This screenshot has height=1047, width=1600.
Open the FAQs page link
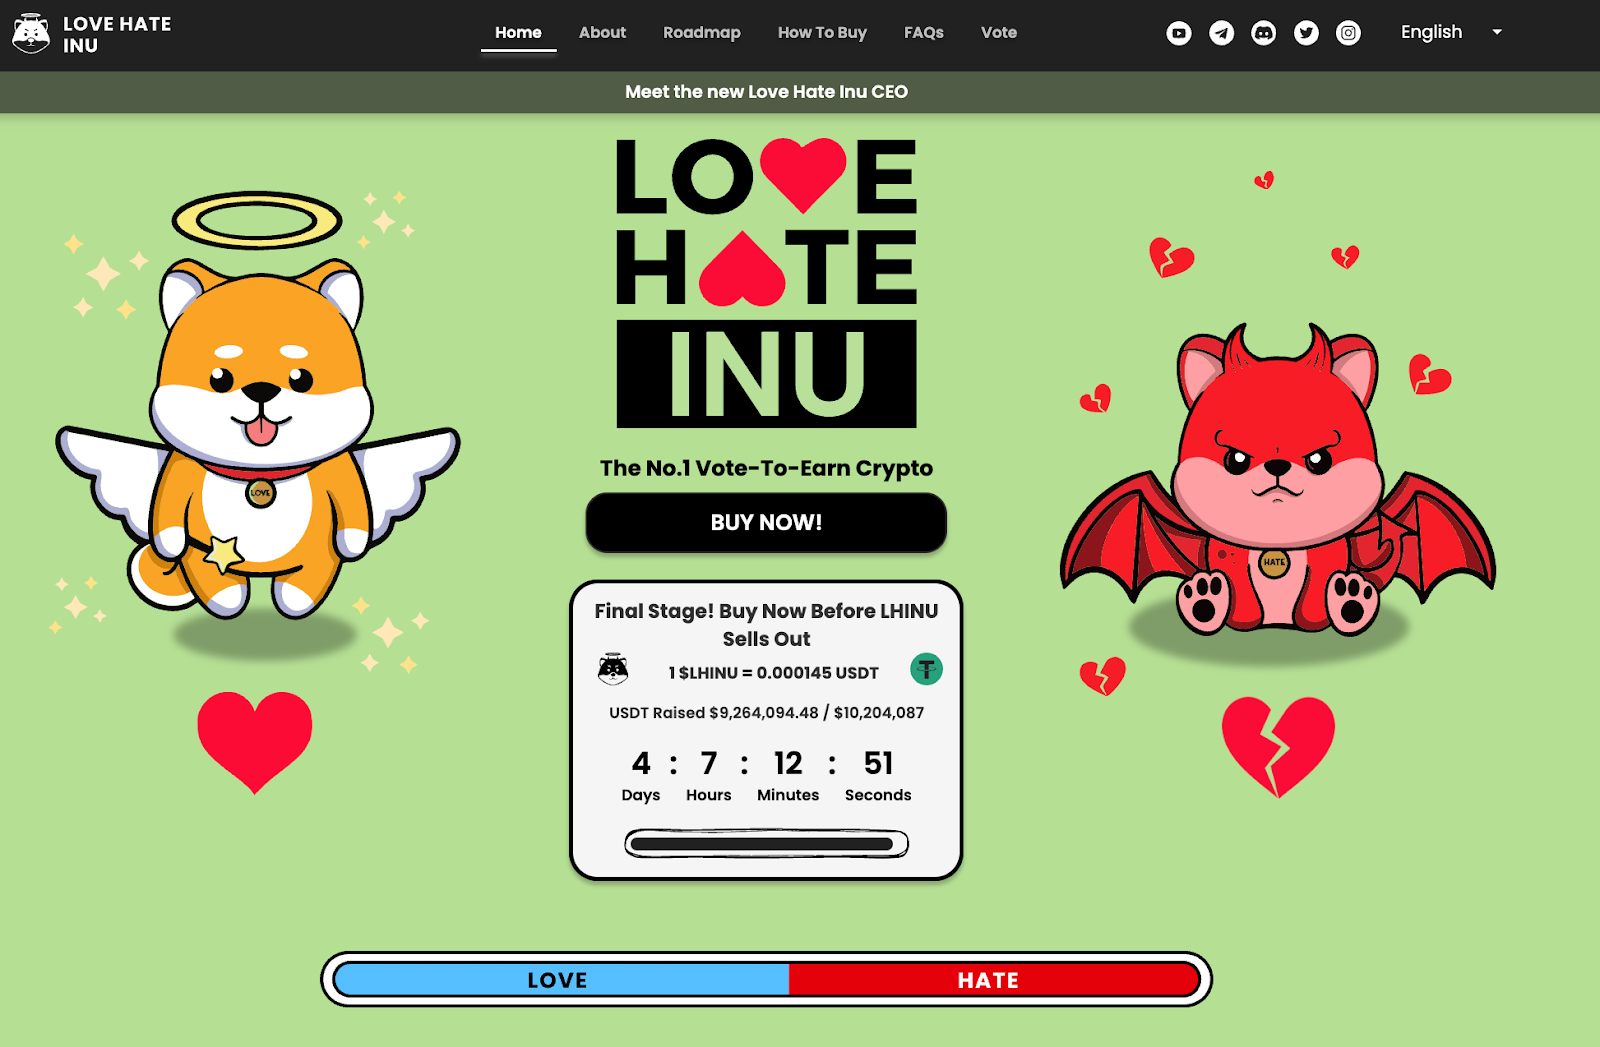(923, 33)
